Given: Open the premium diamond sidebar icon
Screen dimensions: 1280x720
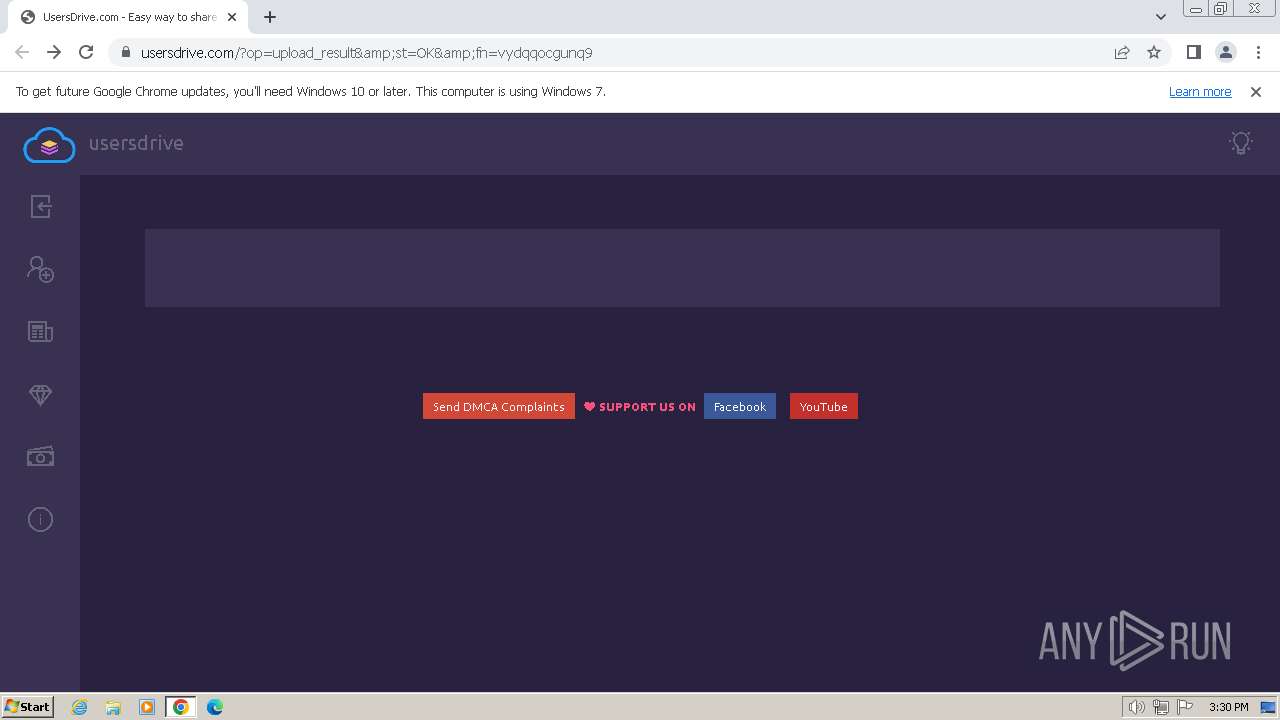Looking at the screenshot, I should (x=40, y=395).
